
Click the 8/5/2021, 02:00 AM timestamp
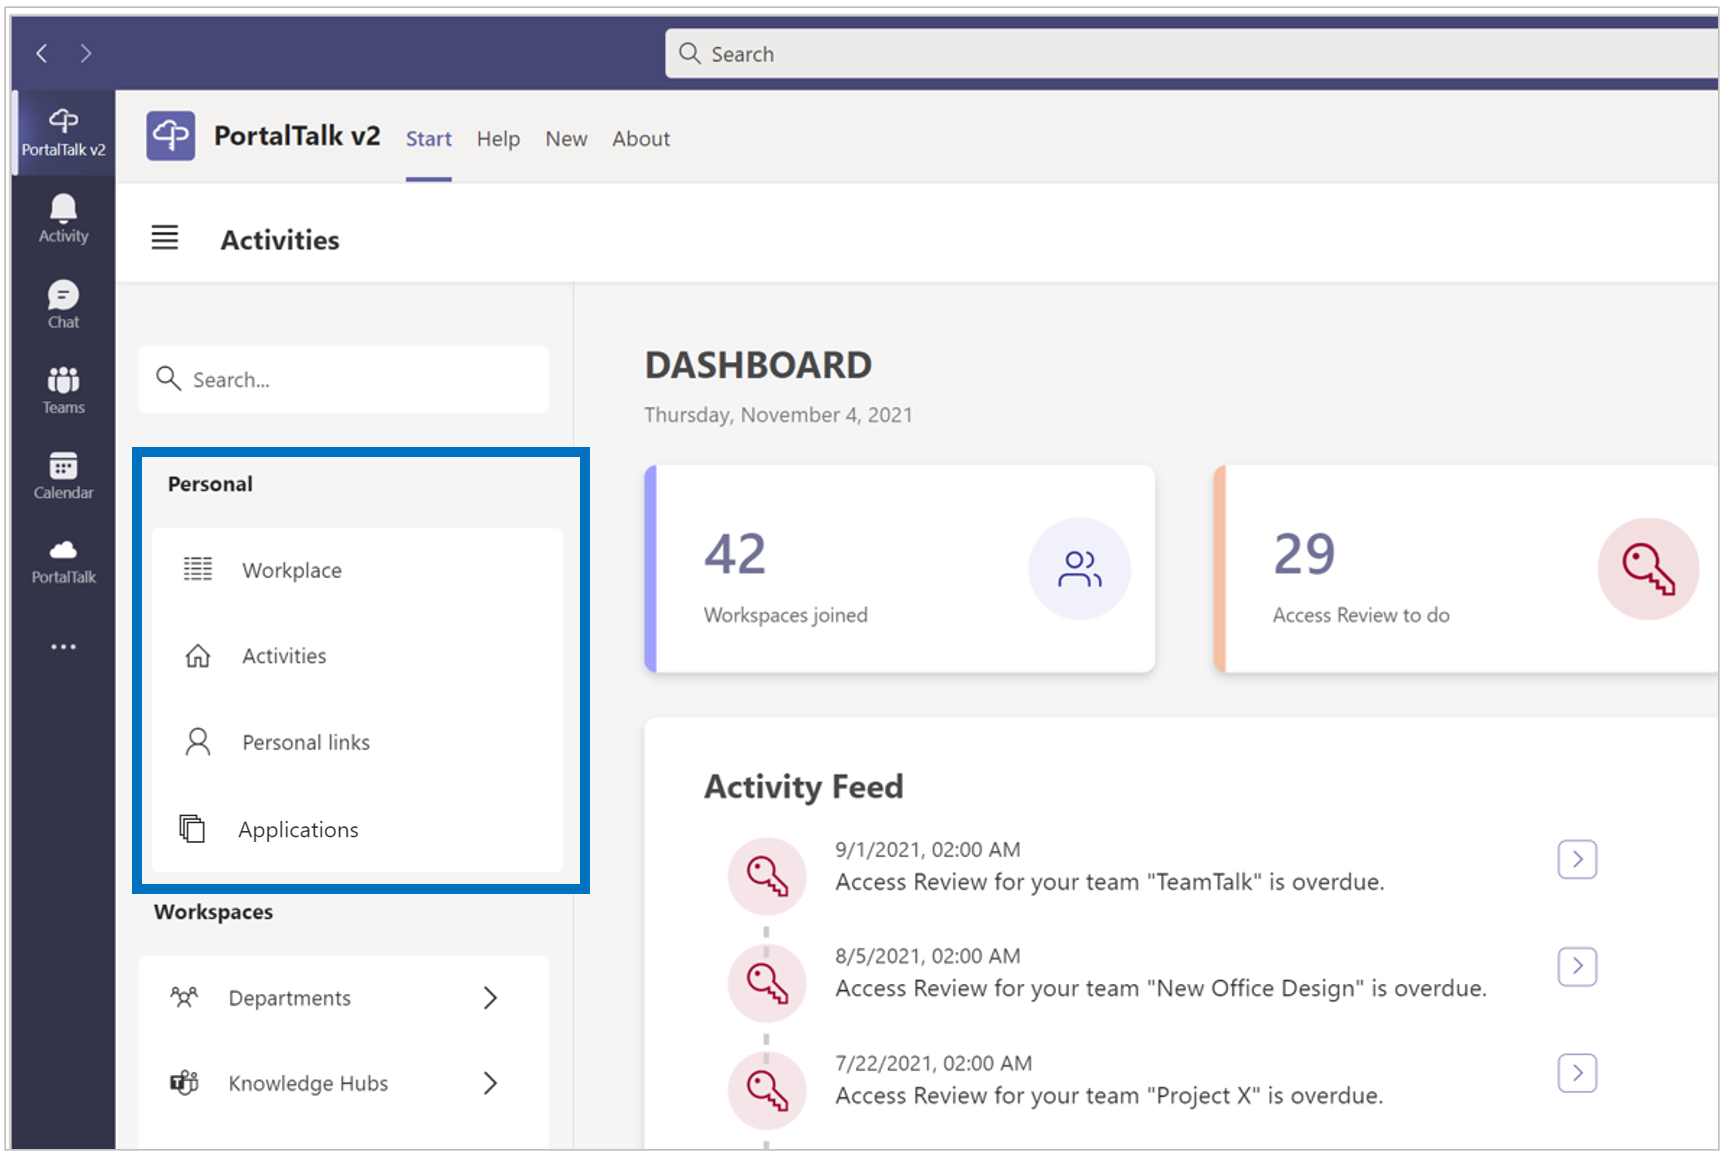[x=928, y=956]
